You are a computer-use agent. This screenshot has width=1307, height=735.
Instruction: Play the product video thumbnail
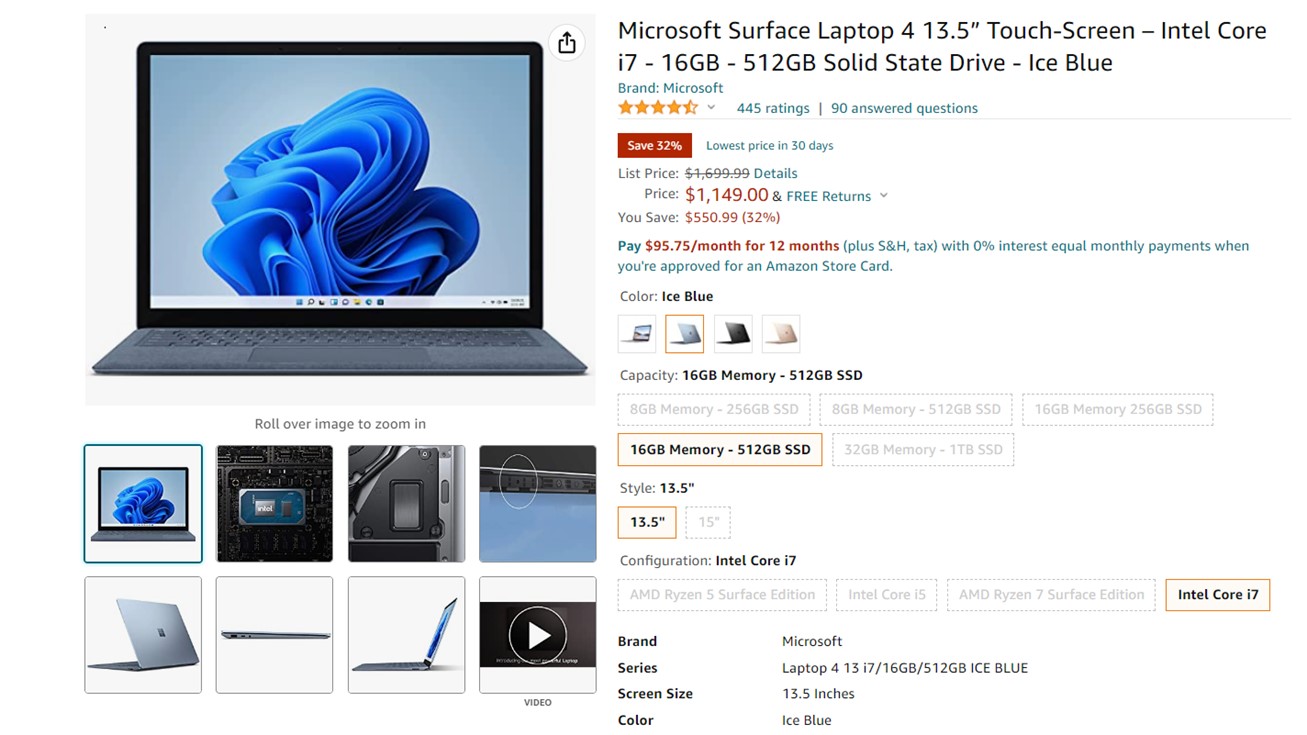(x=538, y=635)
